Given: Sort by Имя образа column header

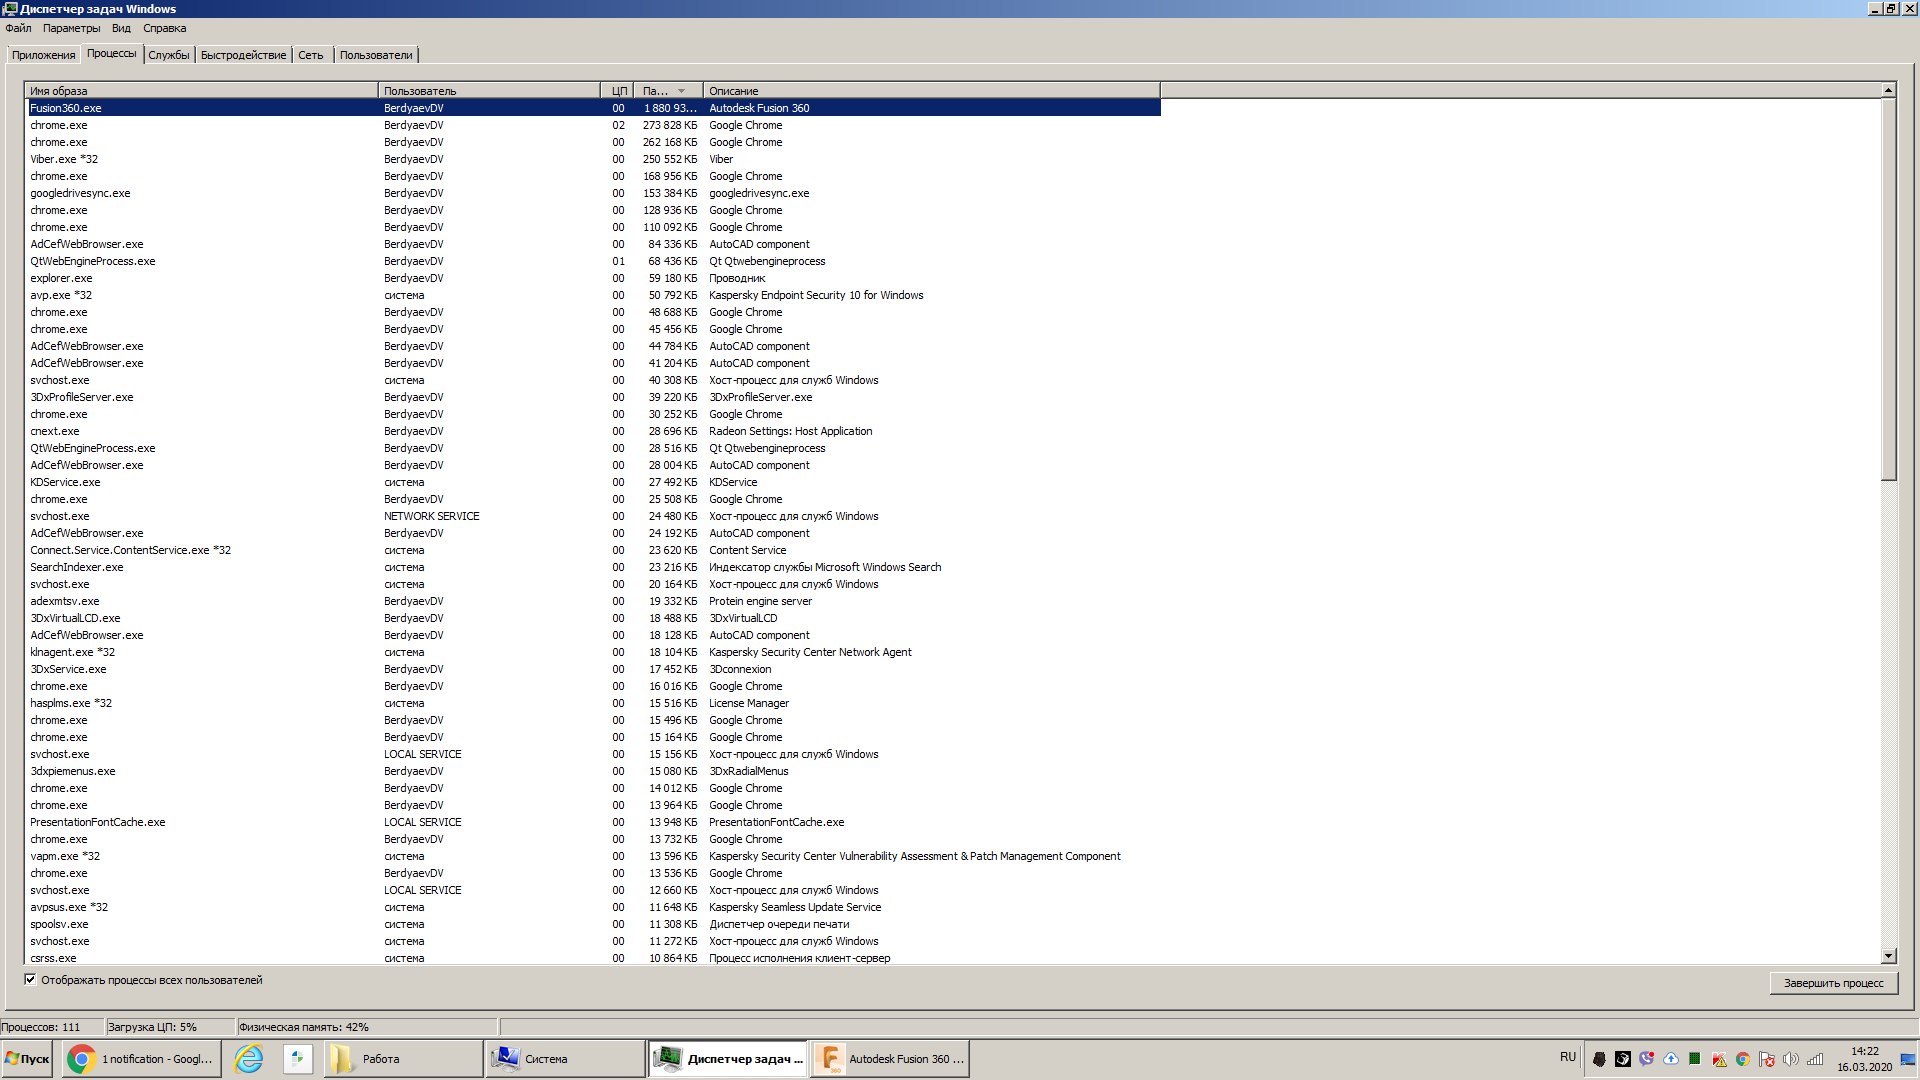Looking at the screenshot, I should [202, 90].
